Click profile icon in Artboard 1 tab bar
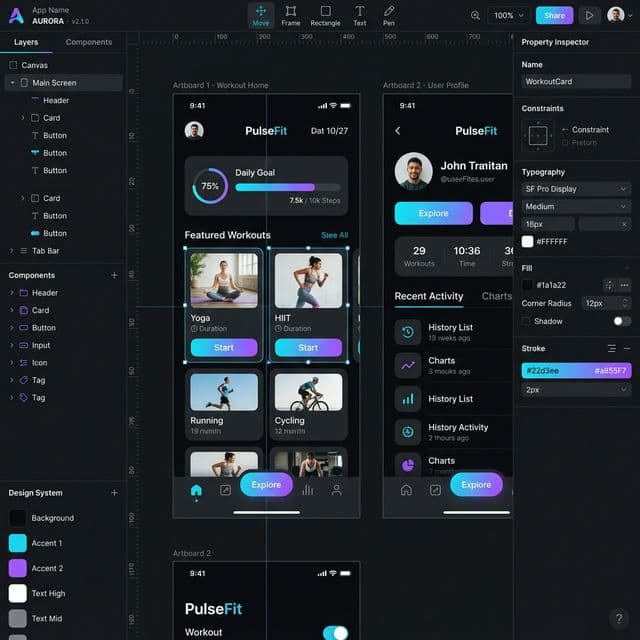The width and height of the screenshot is (640, 640). (336, 490)
